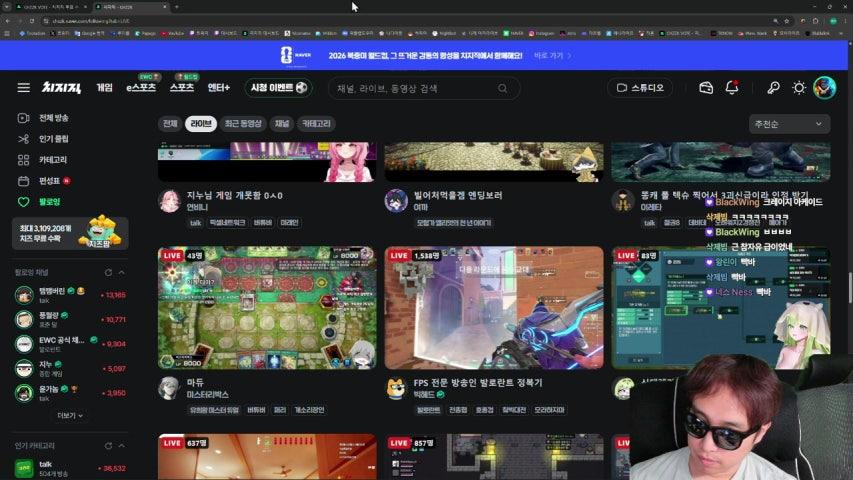Click the 버튜버 tag under 마듀
This screenshot has width=853, height=480.
[x=256, y=410]
